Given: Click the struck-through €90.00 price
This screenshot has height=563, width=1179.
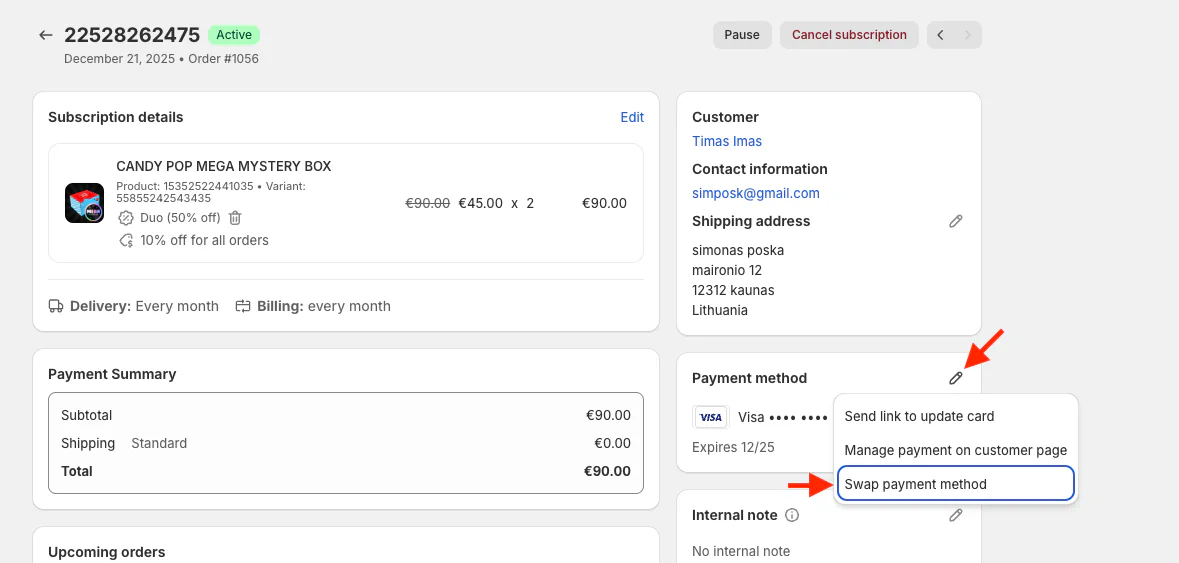Looking at the screenshot, I should pos(428,203).
